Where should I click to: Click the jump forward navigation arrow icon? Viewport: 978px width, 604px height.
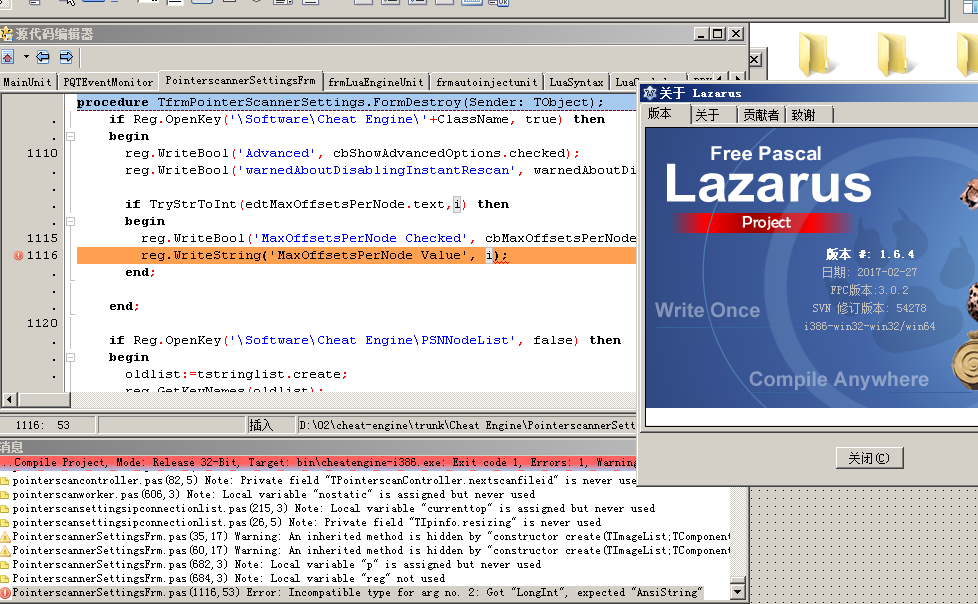coord(66,57)
